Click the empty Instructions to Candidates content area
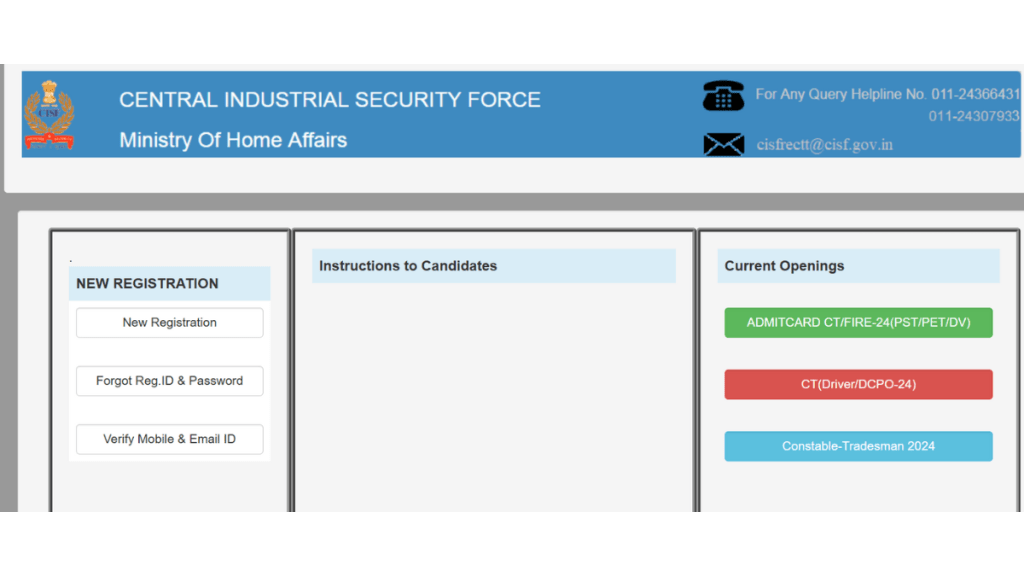The height and width of the screenshot is (576, 1024). [x=493, y=400]
